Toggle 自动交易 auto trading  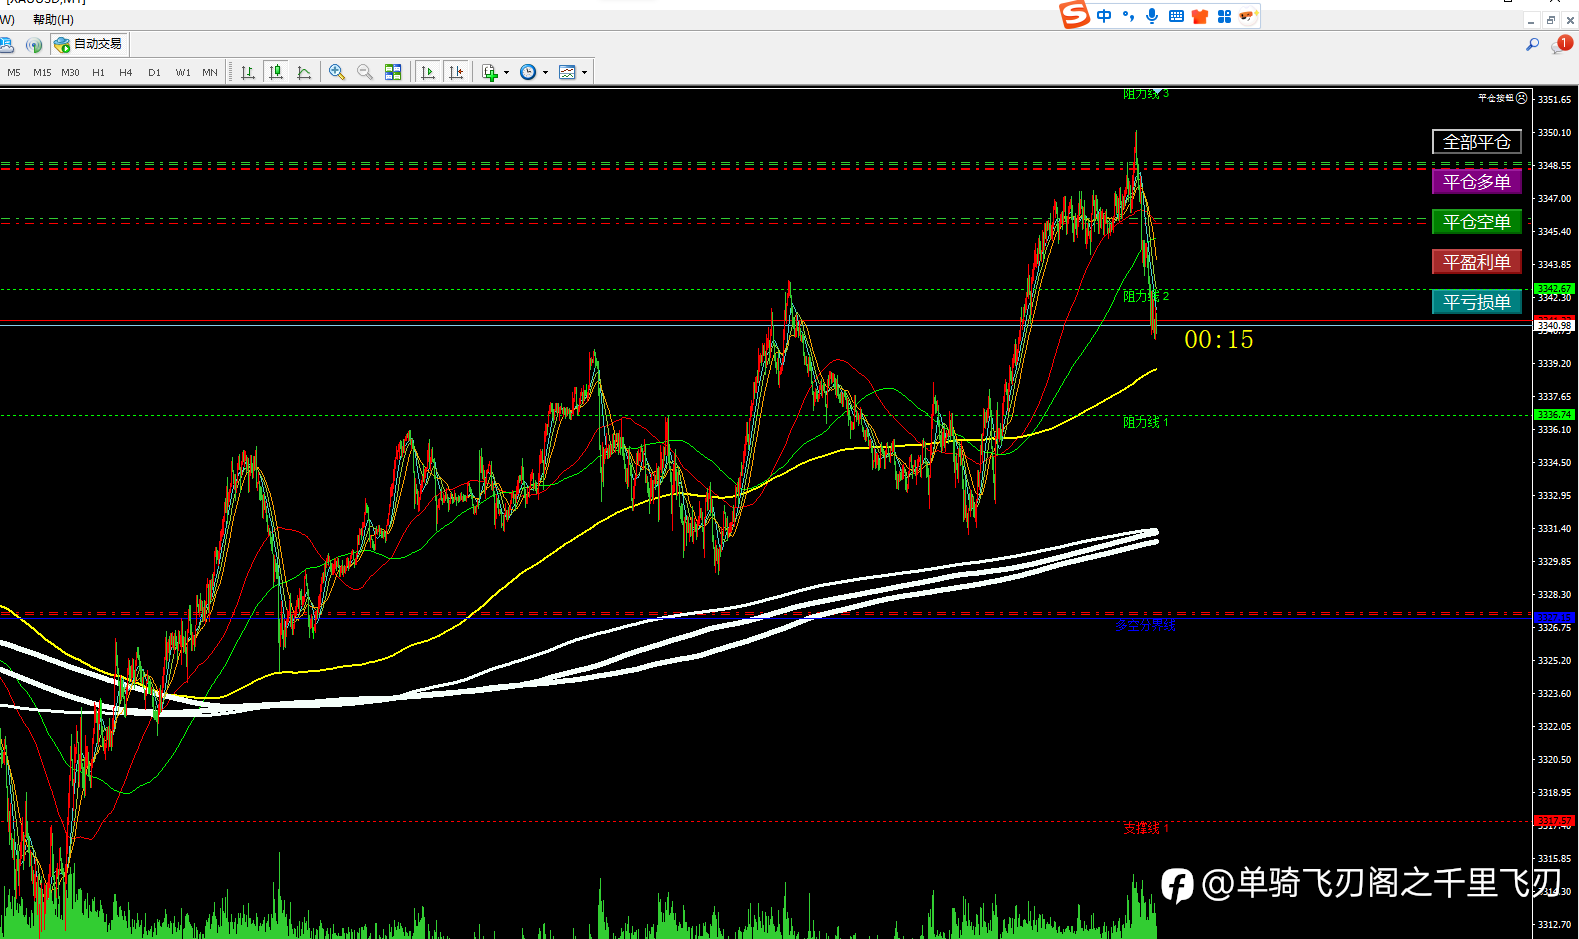[90, 44]
